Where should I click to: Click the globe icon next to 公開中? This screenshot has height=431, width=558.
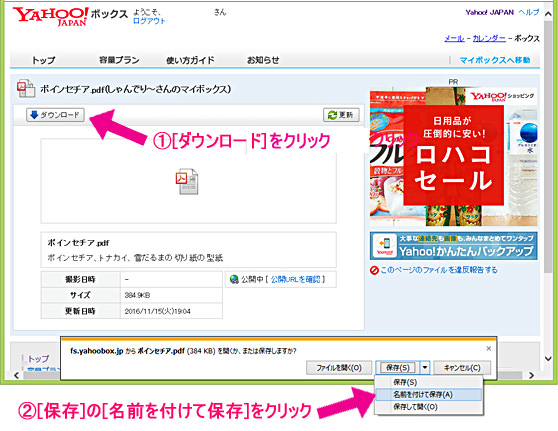click(x=234, y=279)
